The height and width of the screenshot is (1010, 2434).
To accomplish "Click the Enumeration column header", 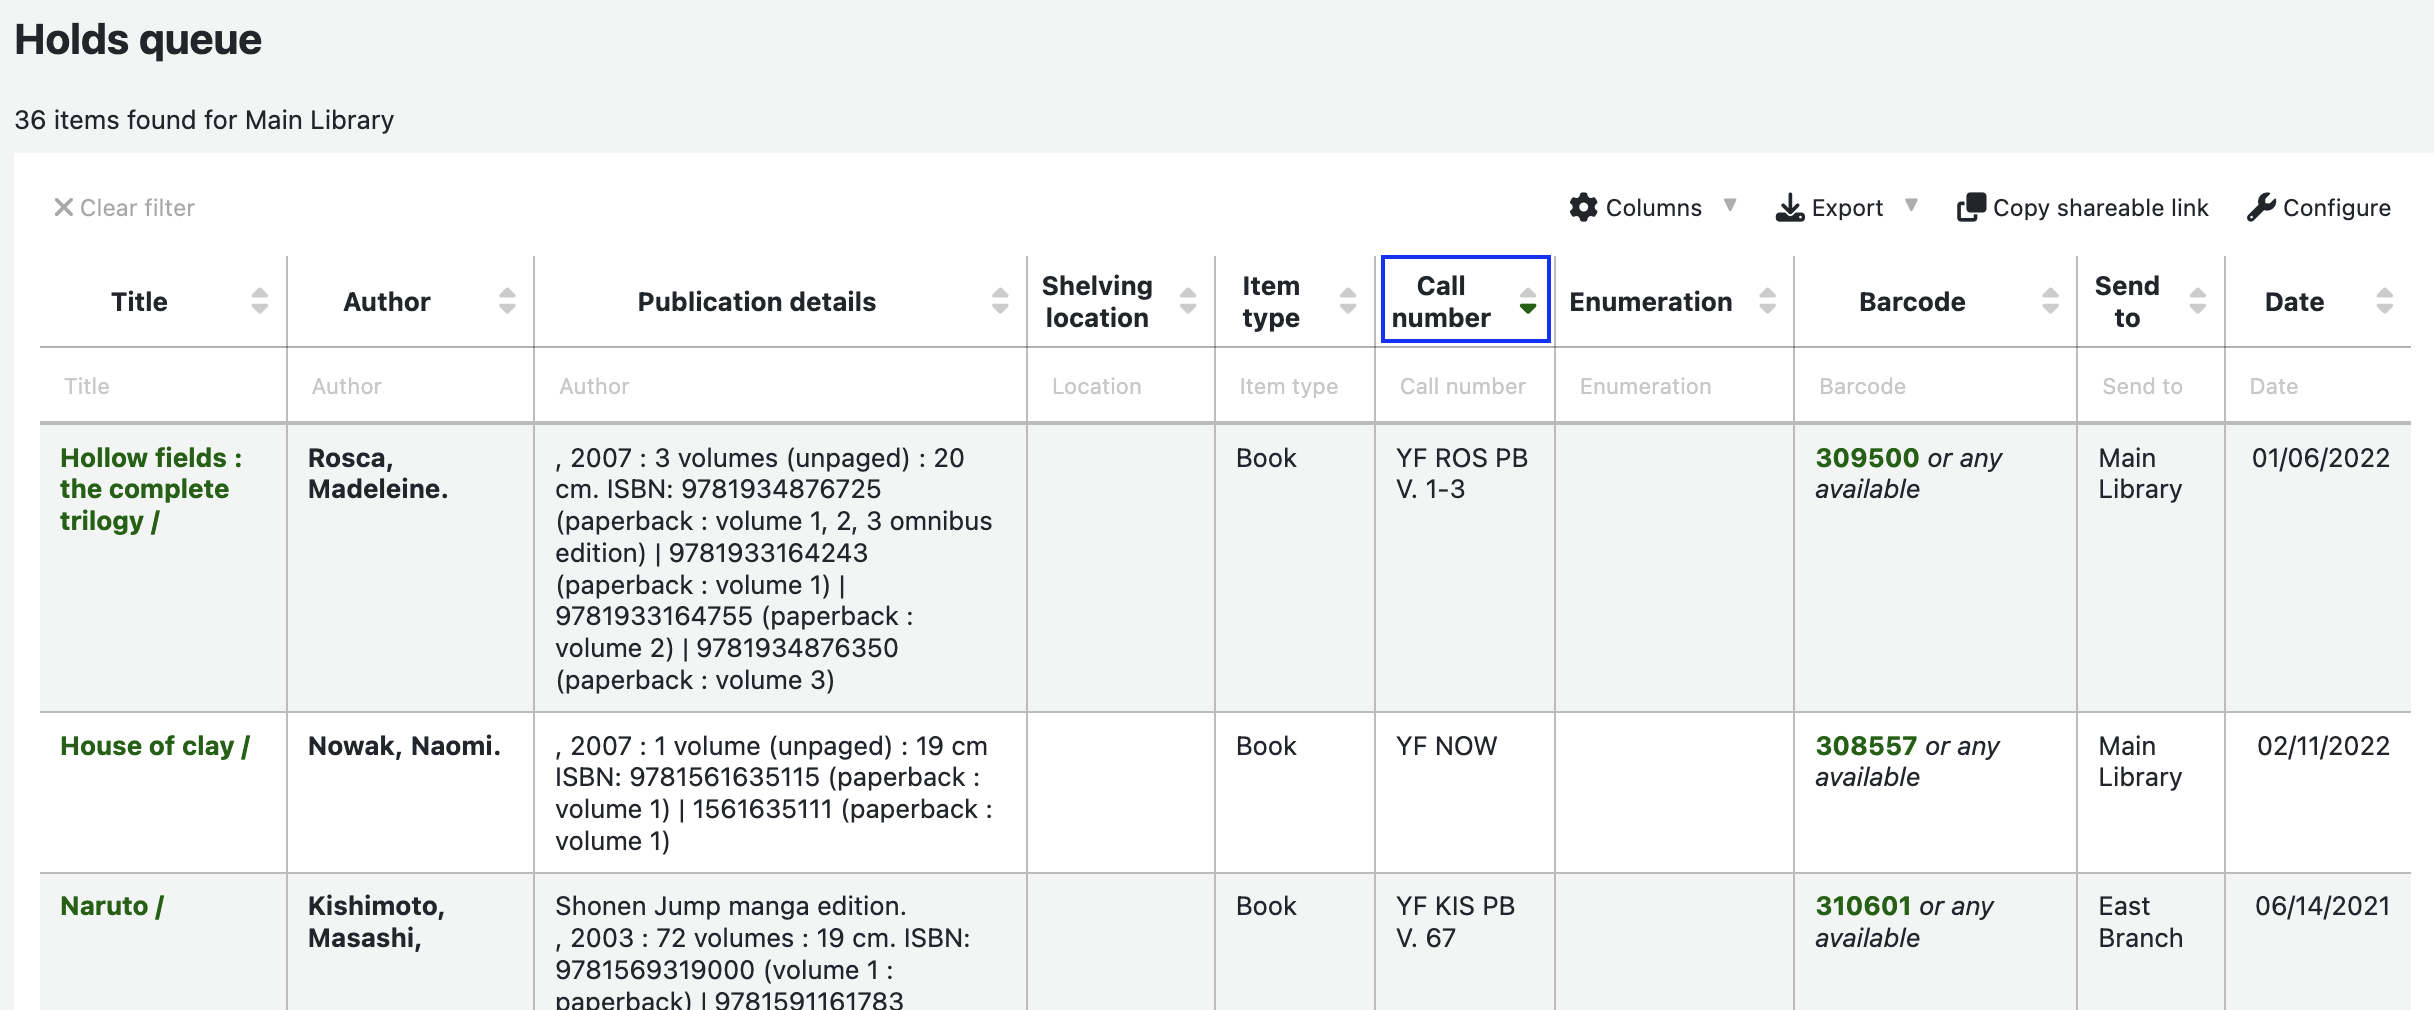I will point(1650,301).
